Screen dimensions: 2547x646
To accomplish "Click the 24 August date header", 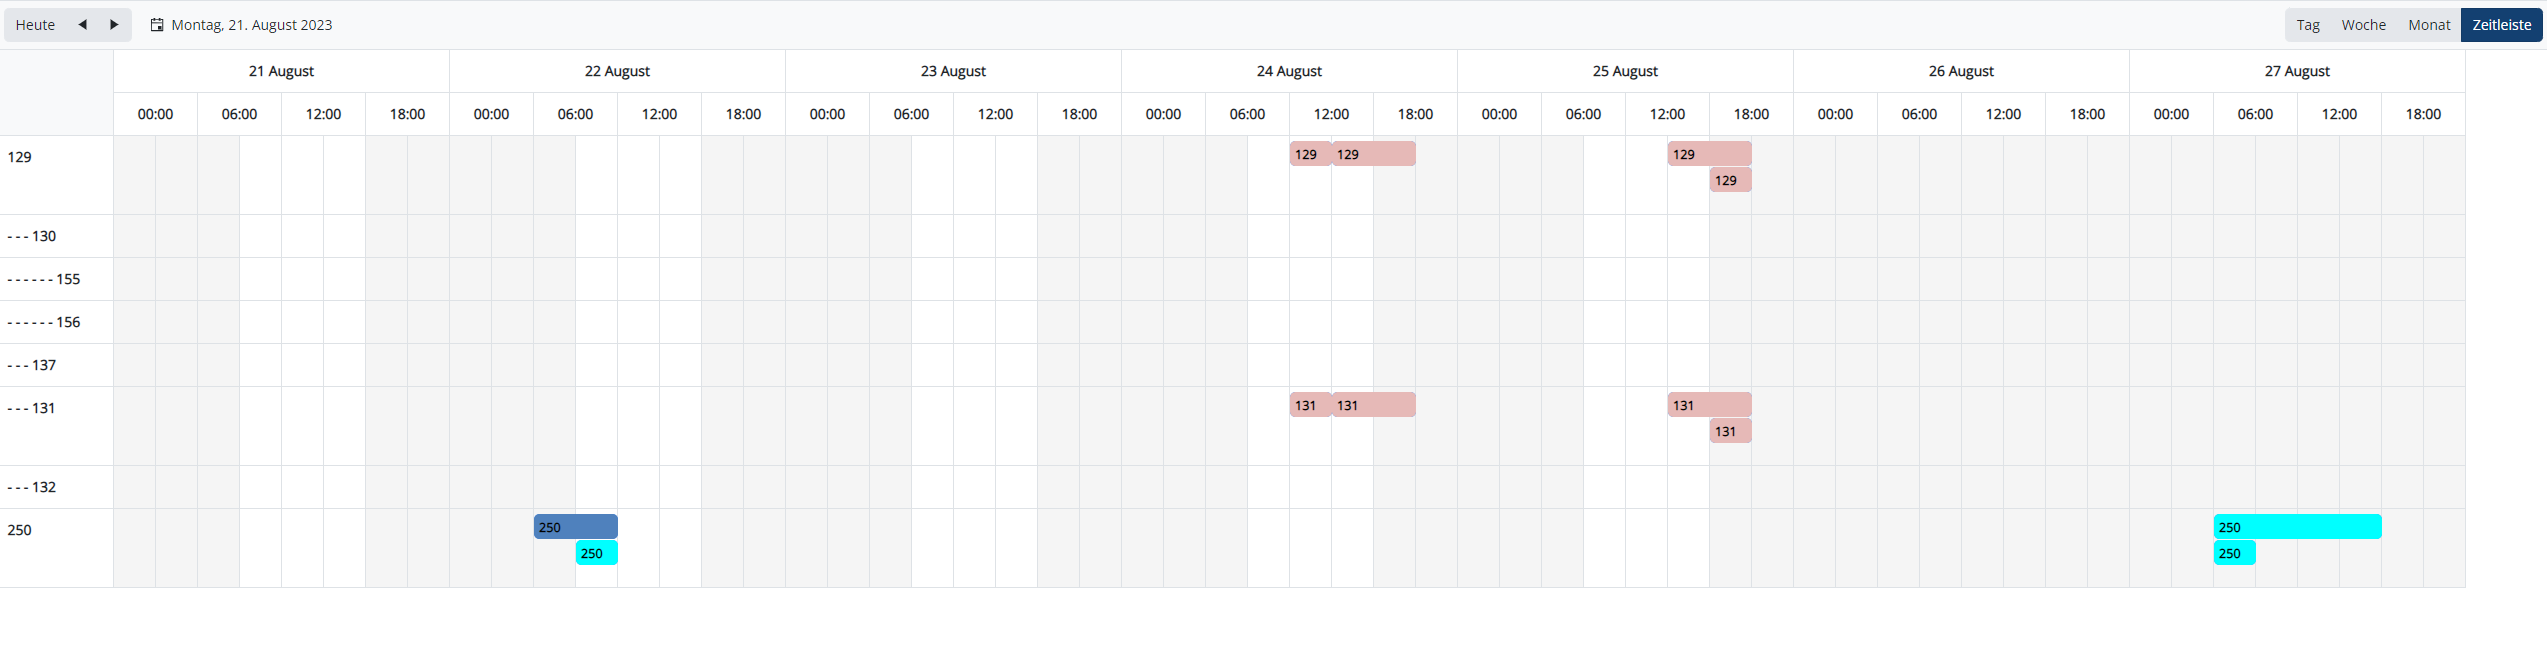I will coord(1289,71).
